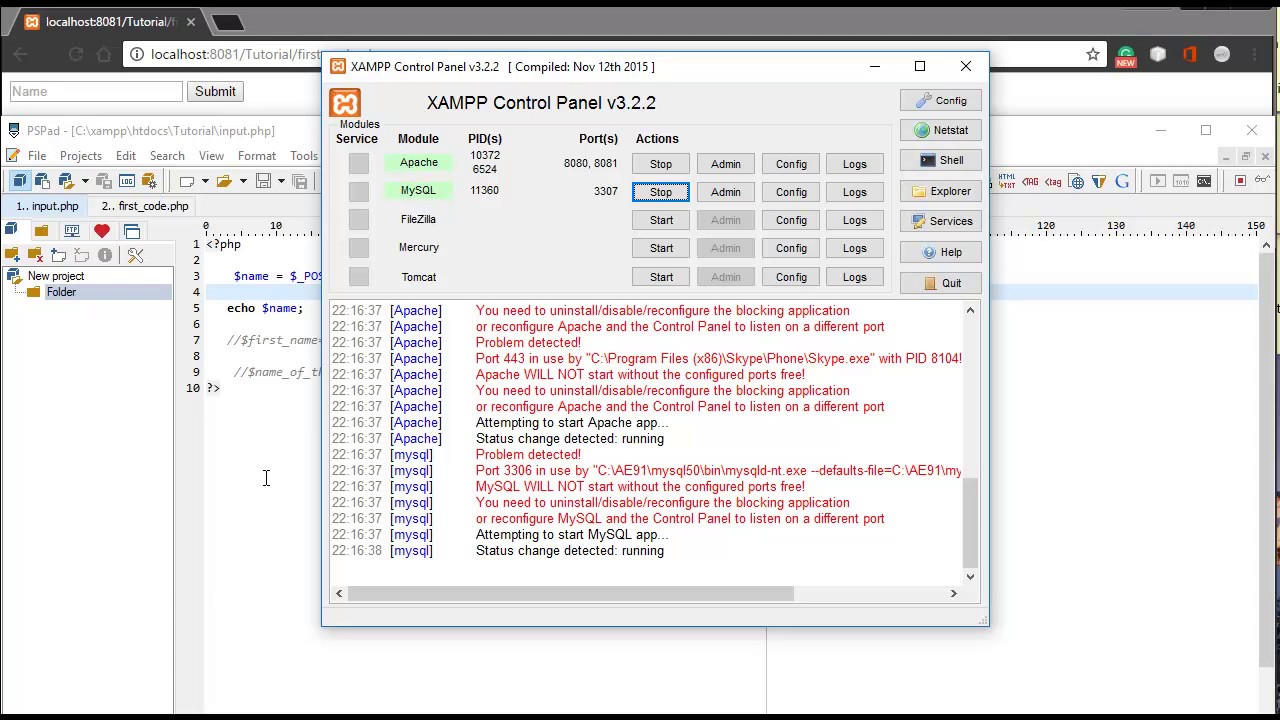Click the lowercase tag icon in PSPad
Viewport: 1280px width, 720px height.
1053,181
